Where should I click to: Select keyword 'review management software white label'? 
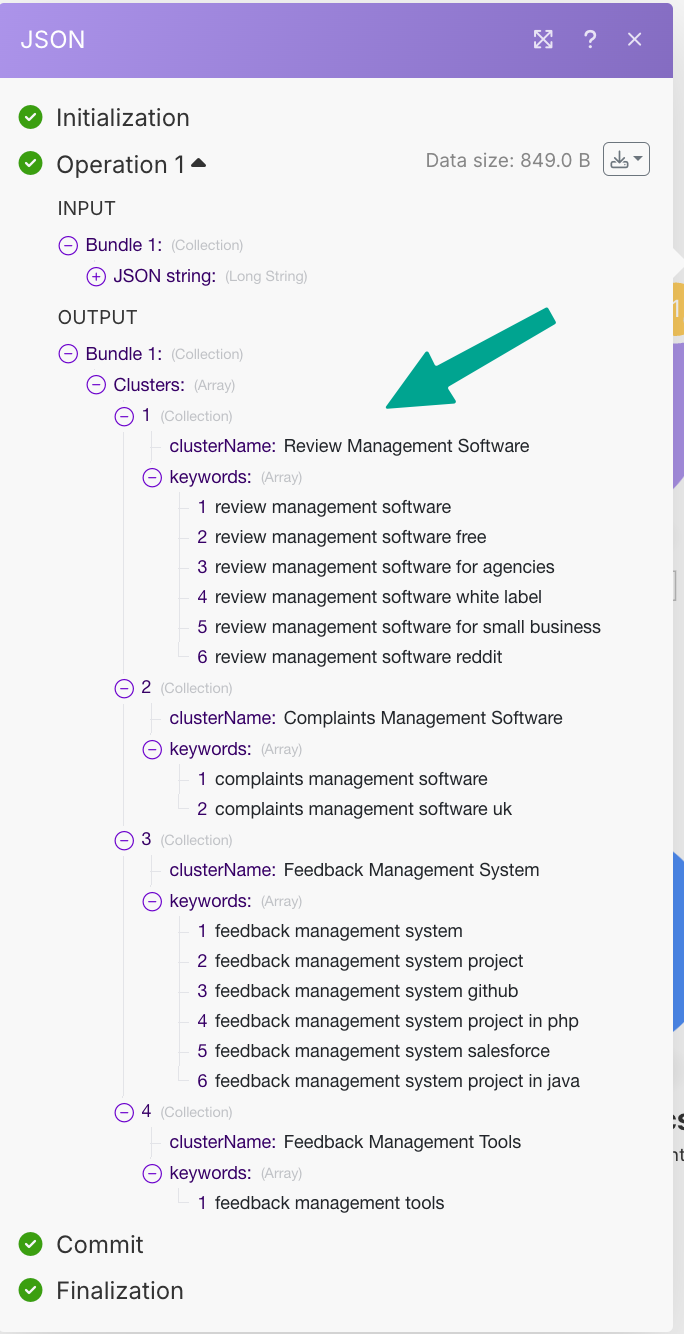coord(378,597)
